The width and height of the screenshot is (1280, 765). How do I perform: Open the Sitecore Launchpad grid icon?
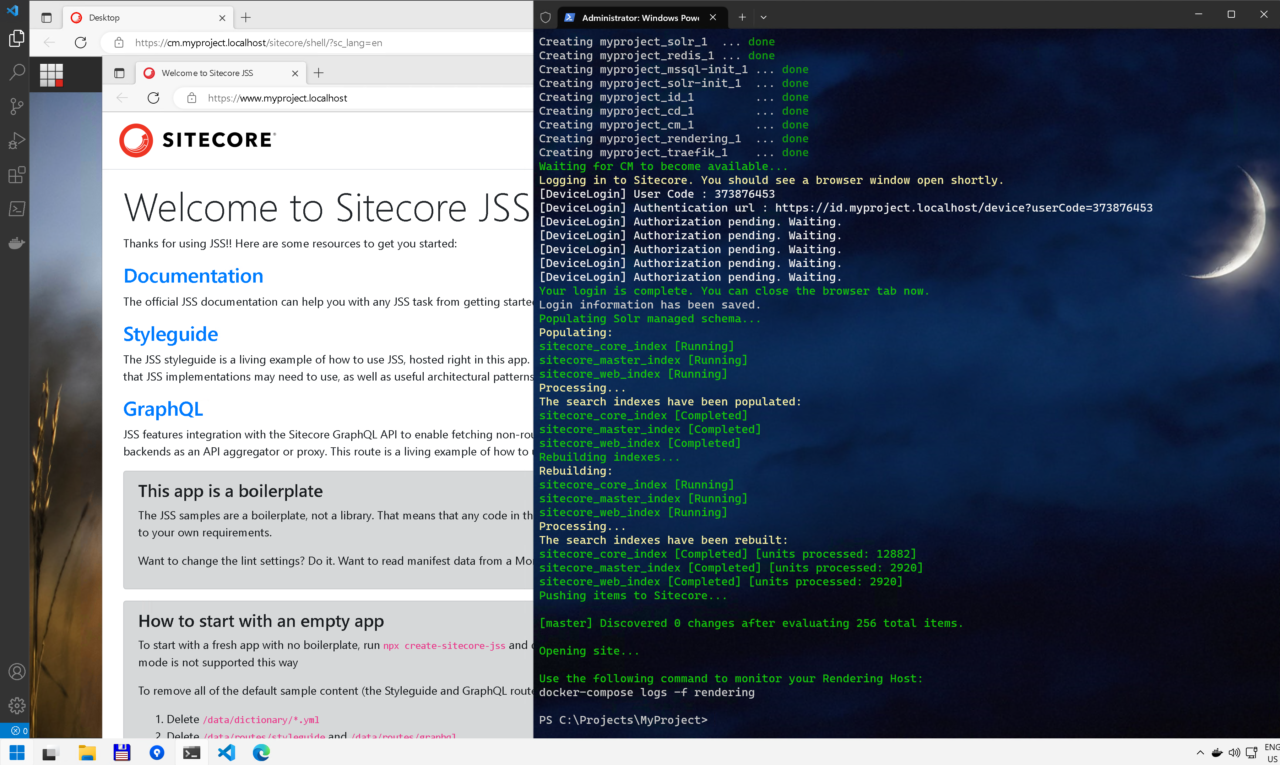(51, 72)
